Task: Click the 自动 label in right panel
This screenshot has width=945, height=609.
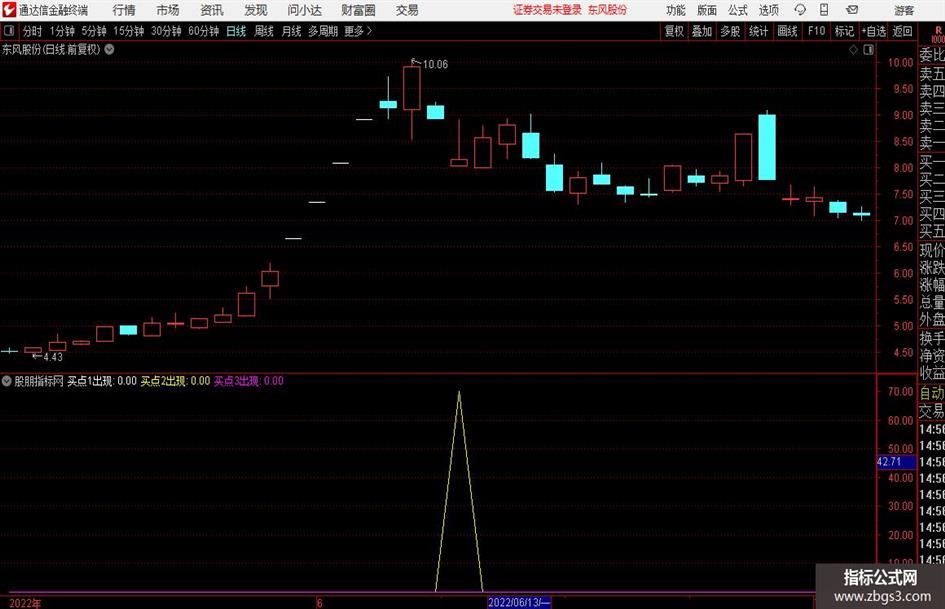Action: [932, 393]
